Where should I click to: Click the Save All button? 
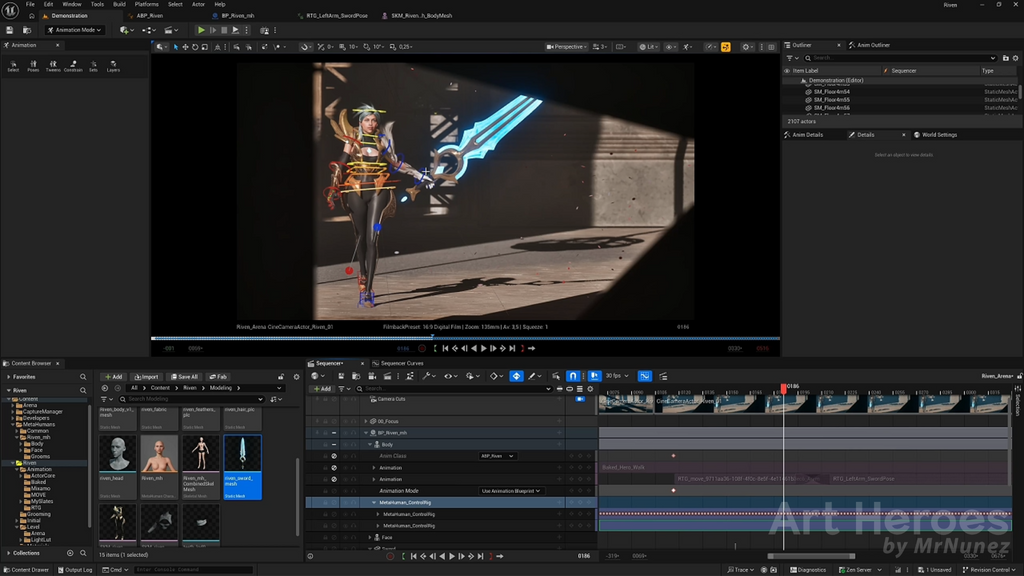[x=184, y=377]
